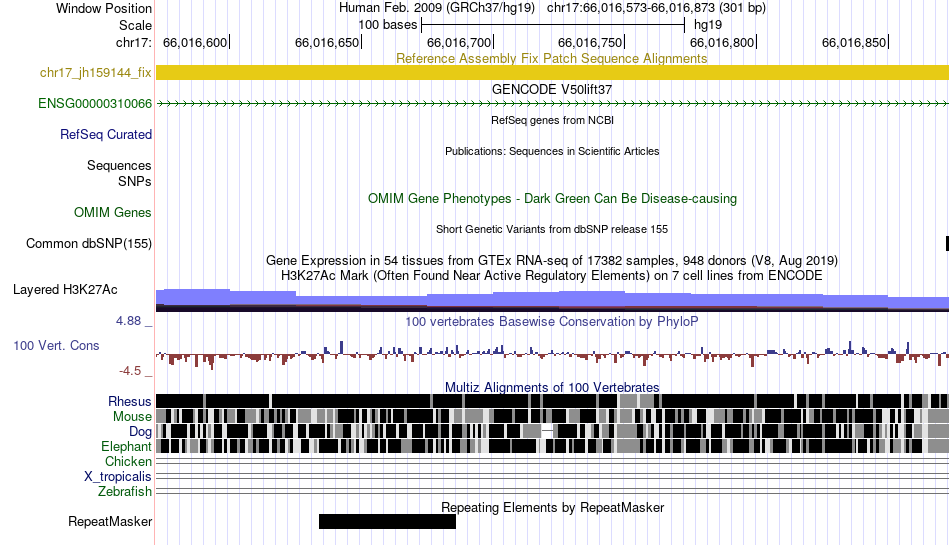Click the Window Position label

pyautogui.click(x=104, y=8)
